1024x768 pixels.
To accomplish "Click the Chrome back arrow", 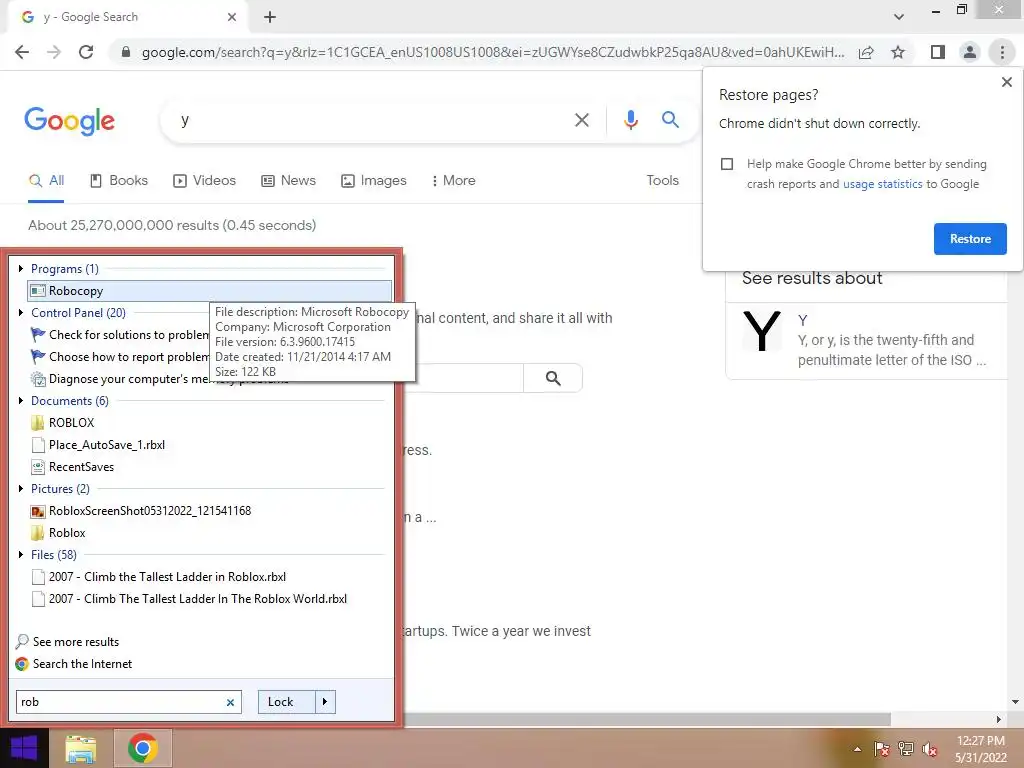I will click(x=22, y=52).
